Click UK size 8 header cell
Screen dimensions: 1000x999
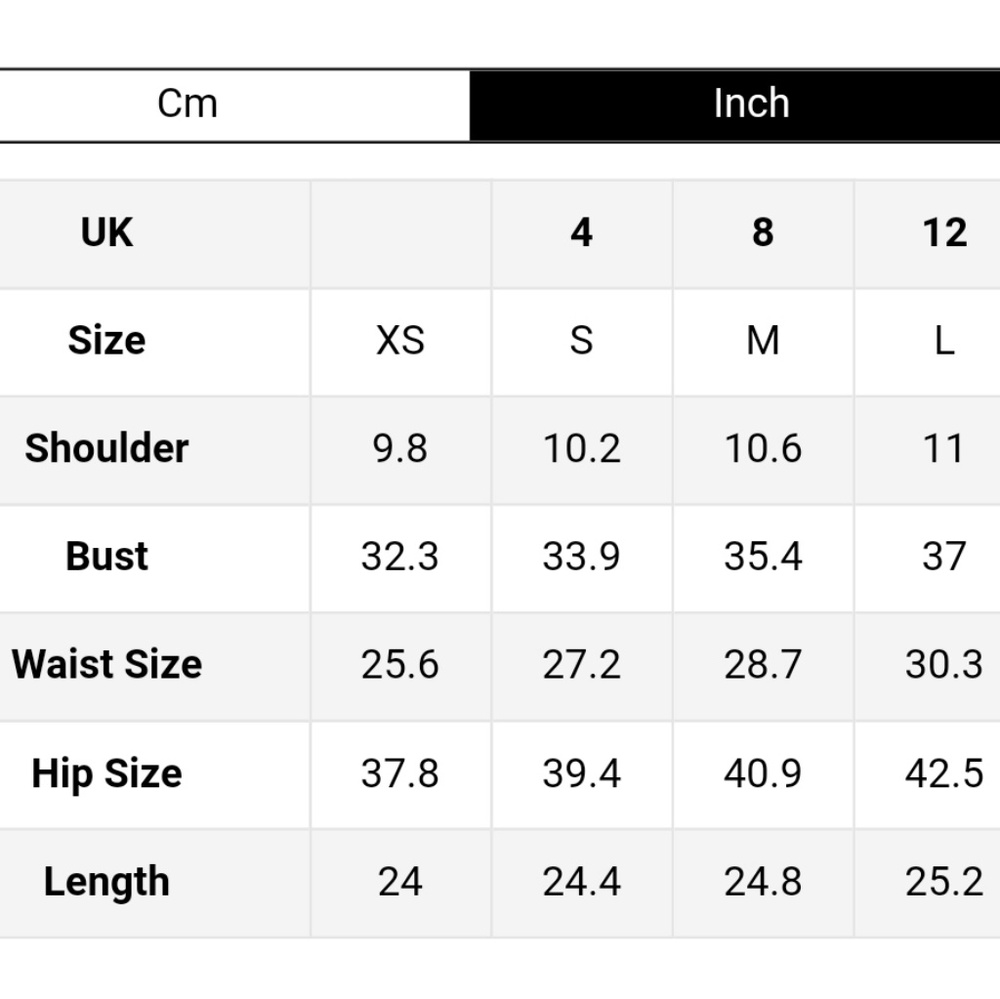click(x=763, y=233)
